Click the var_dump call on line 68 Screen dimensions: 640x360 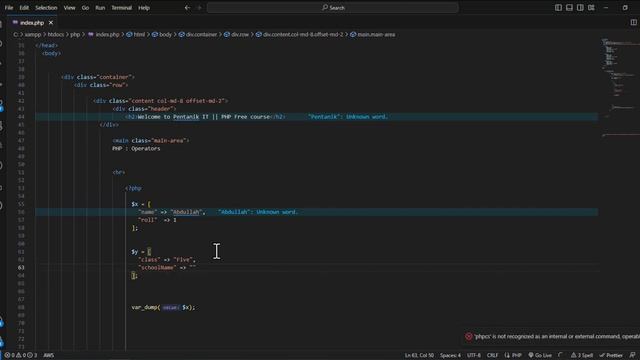point(163,307)
